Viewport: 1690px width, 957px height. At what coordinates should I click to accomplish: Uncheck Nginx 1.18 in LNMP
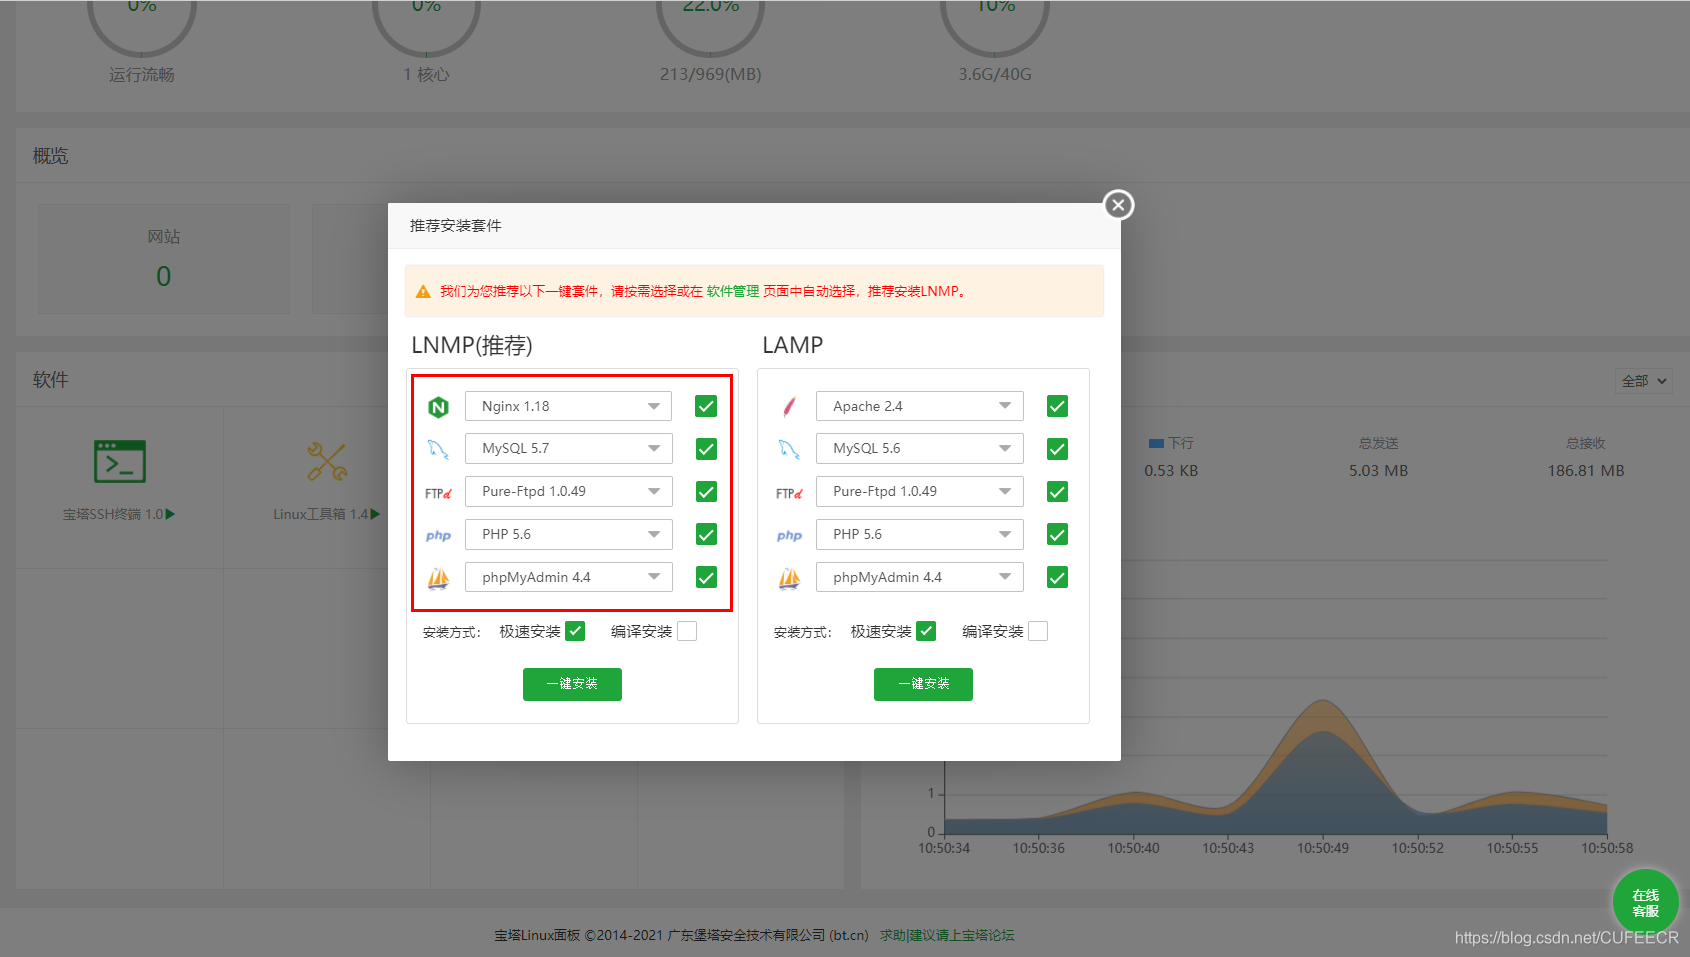pyautogui.click(x=706, y=406)
